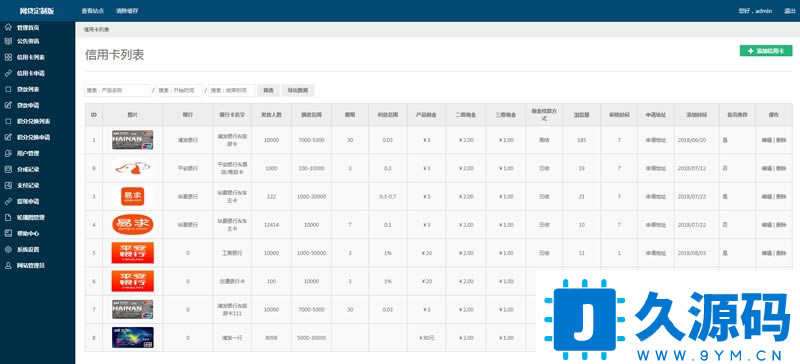Focus the 产品名称 search field

(x=117, y=90)
